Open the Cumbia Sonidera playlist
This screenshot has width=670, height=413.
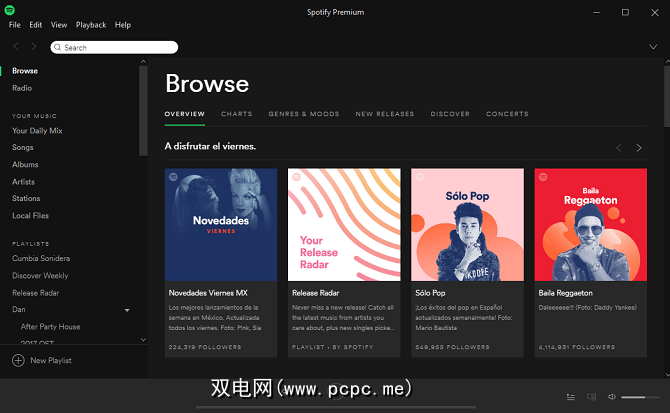[41, 258]
